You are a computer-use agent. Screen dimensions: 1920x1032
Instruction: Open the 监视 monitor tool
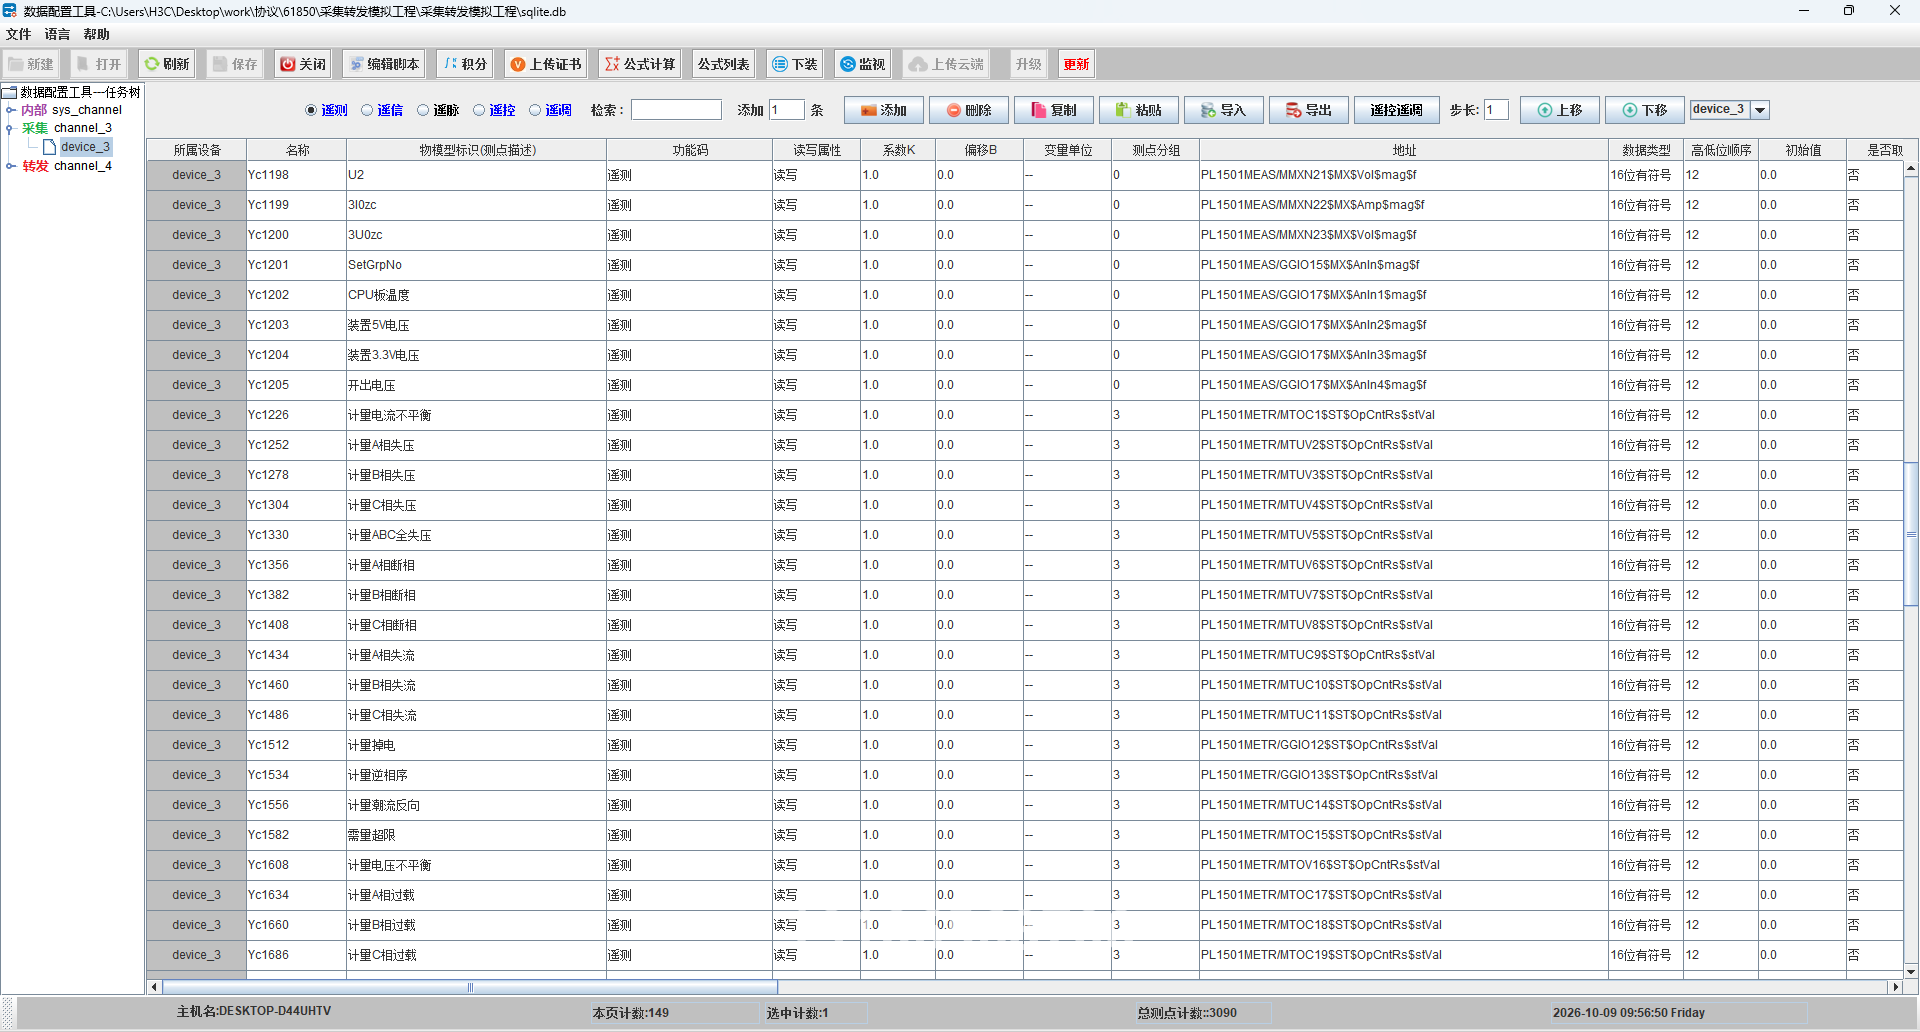[x=862, y=64]
